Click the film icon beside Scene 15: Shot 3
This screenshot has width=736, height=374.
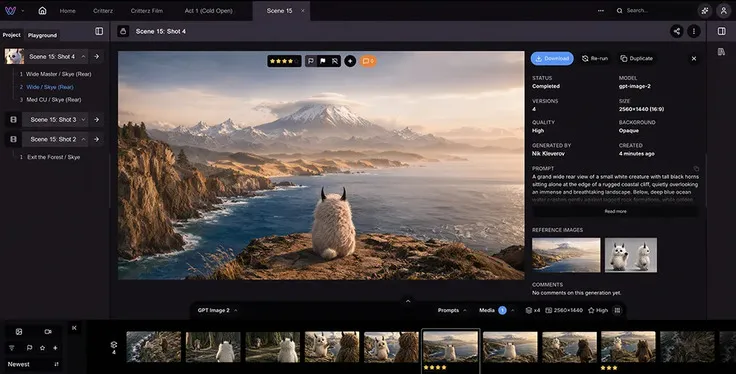pyautogui.click(x=14, y=120)
